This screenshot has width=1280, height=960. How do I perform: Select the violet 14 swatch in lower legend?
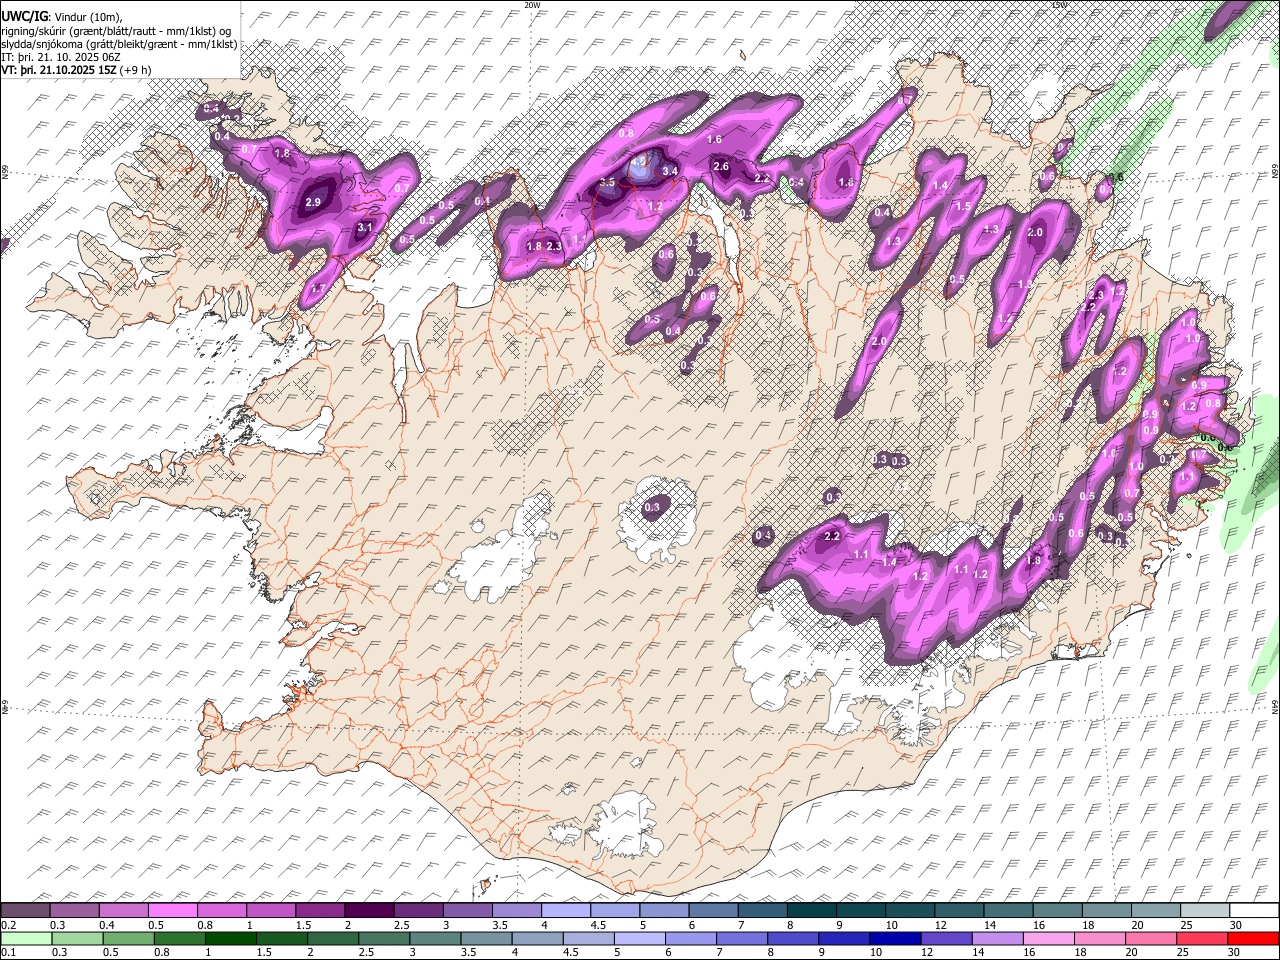pyautogui.click(x=996, y=938)
